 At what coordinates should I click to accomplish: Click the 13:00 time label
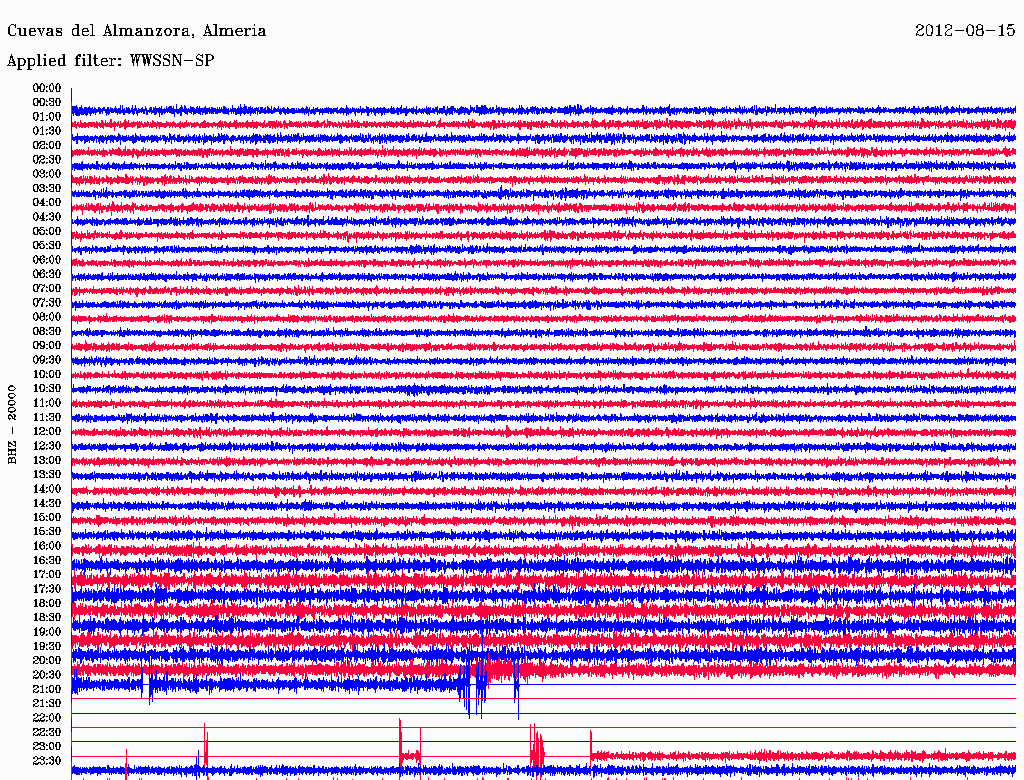click(x=47, y=461)
